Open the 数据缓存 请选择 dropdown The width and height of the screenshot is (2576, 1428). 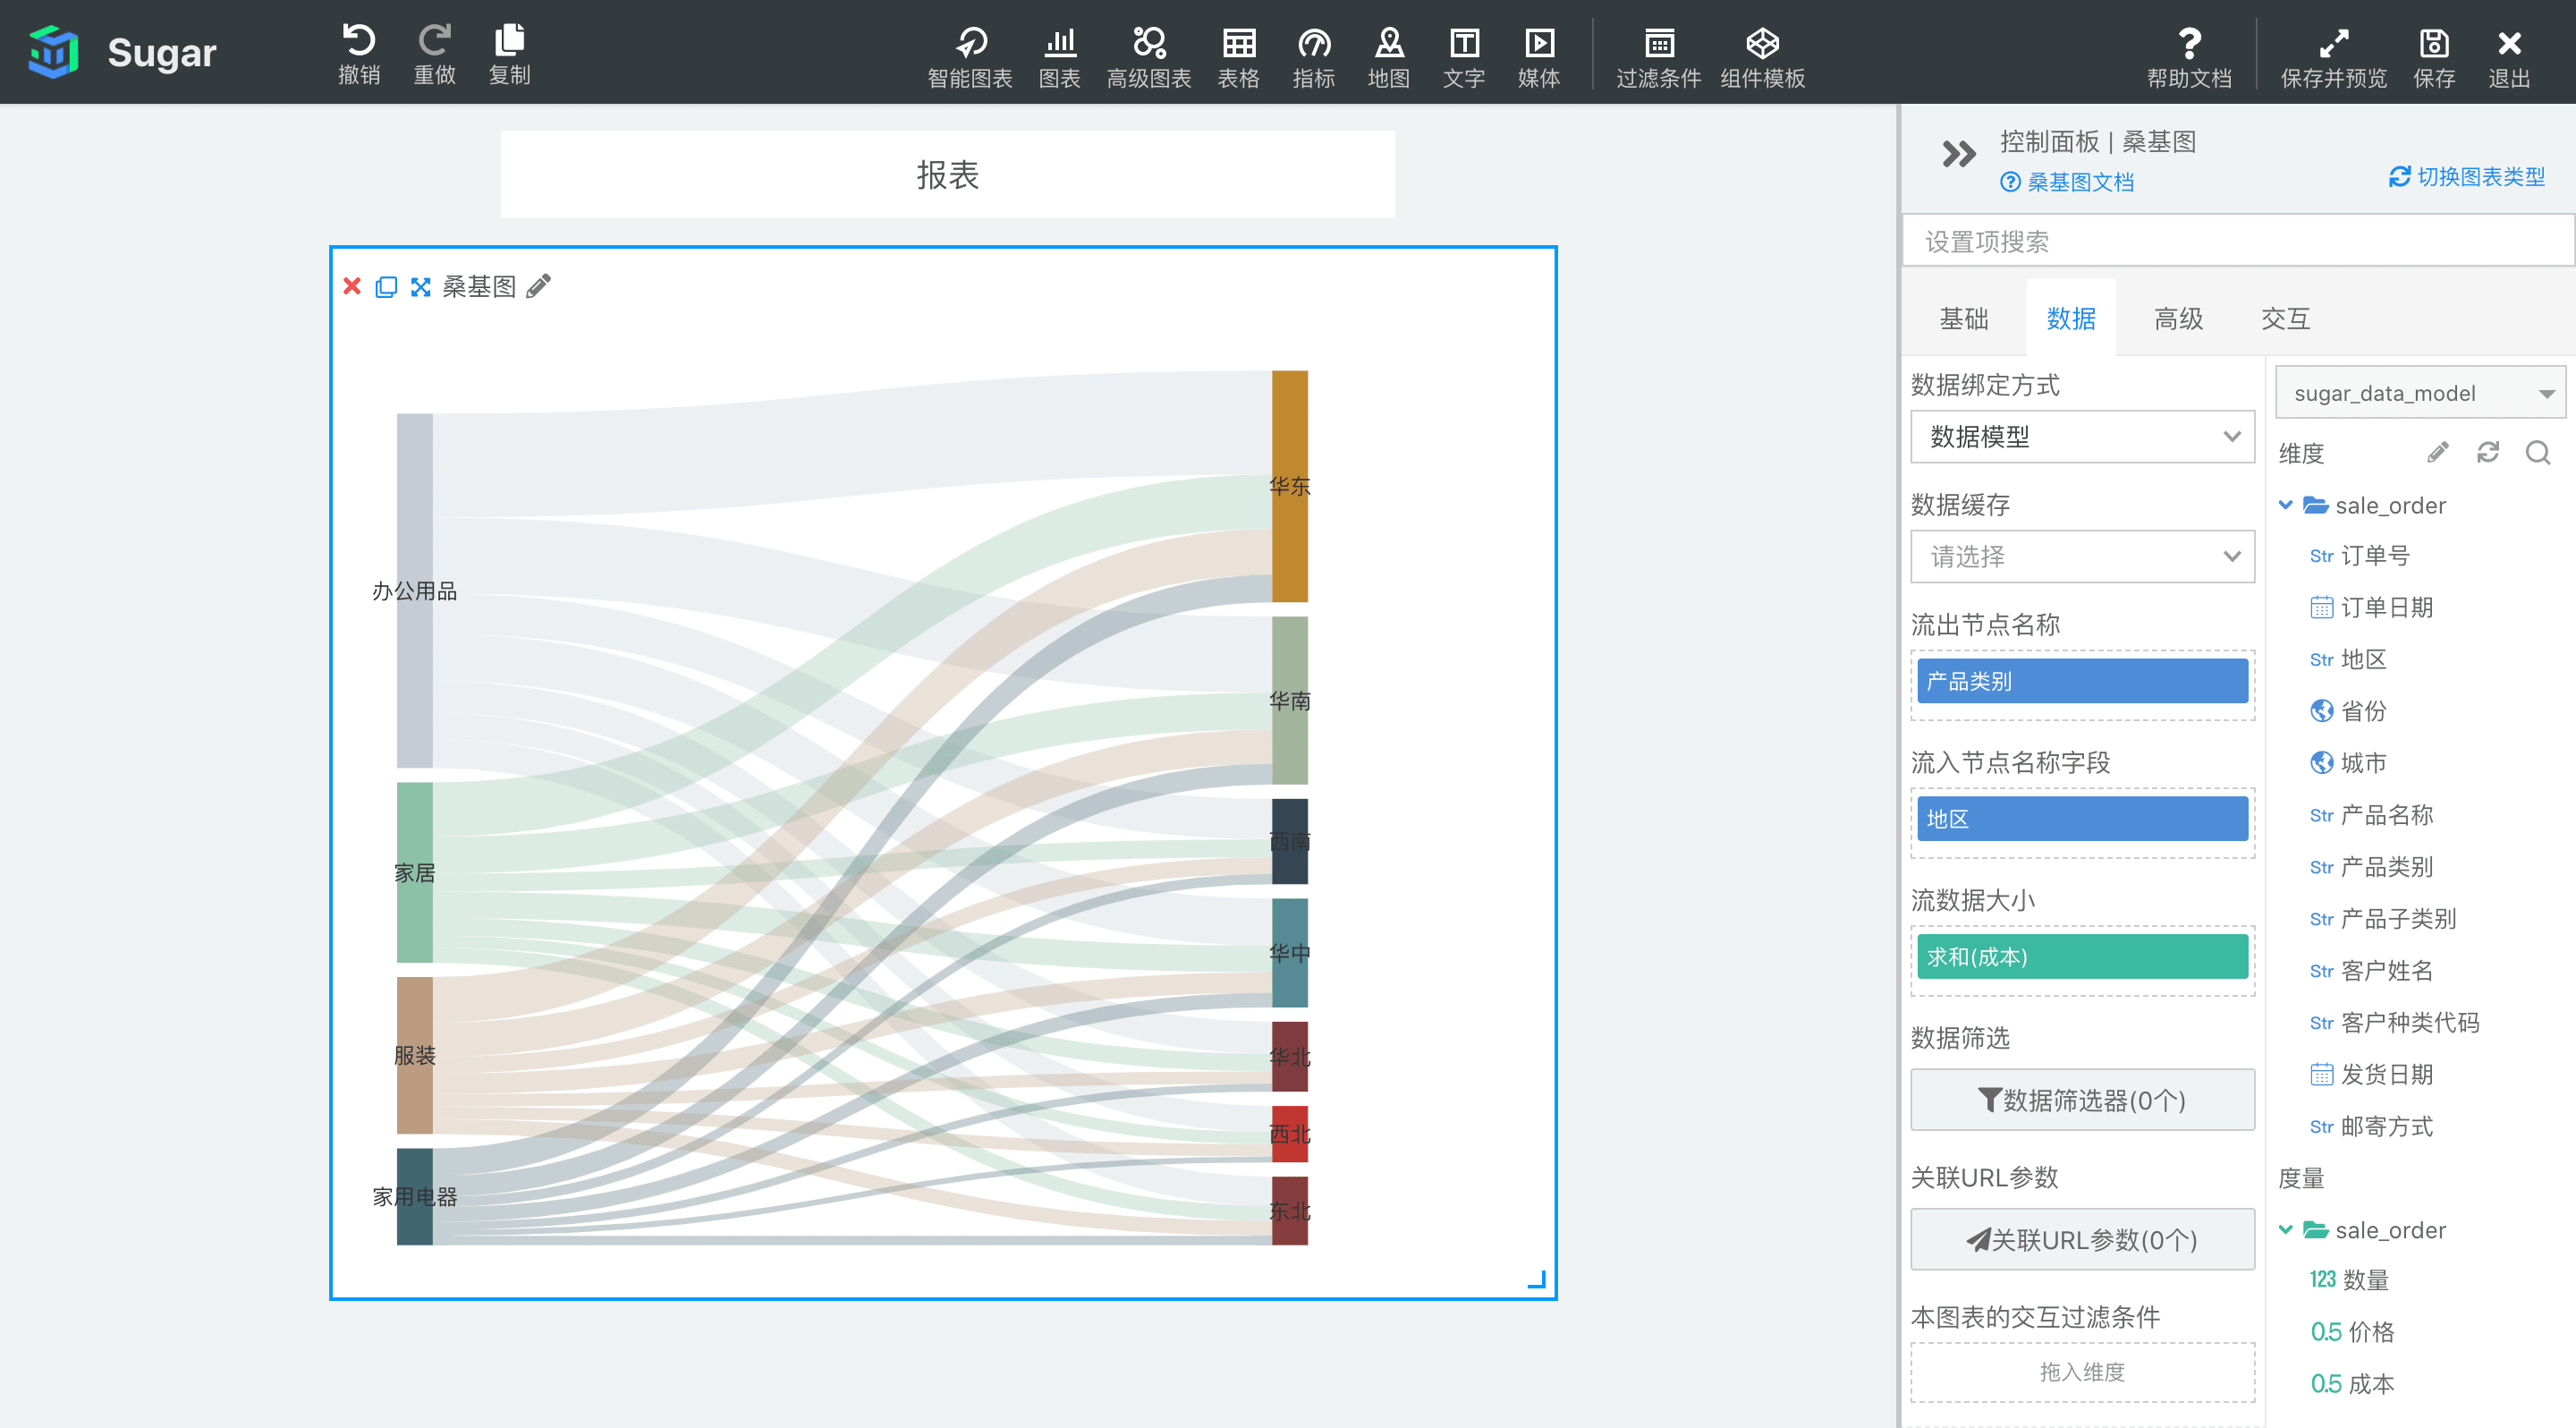tap(2082, 557)
